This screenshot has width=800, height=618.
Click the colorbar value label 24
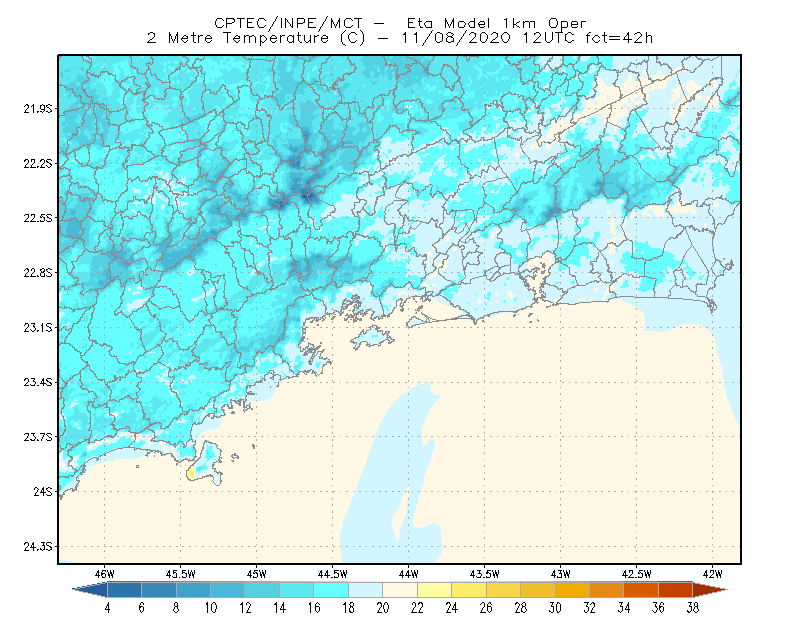(452, 608)
